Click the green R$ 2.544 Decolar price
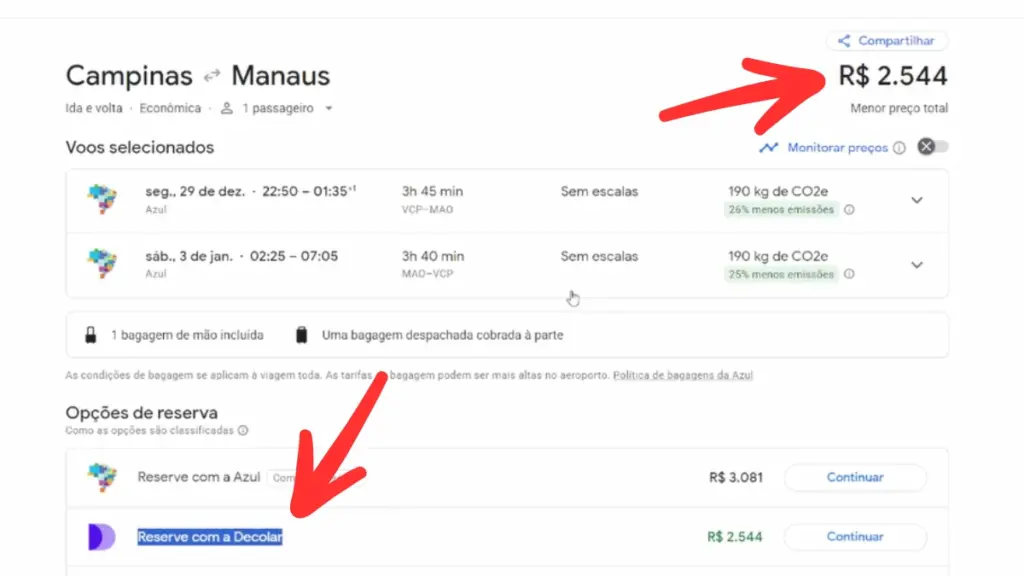The height and width of the screenshot is (576, 1024). (x=735, y=537)
